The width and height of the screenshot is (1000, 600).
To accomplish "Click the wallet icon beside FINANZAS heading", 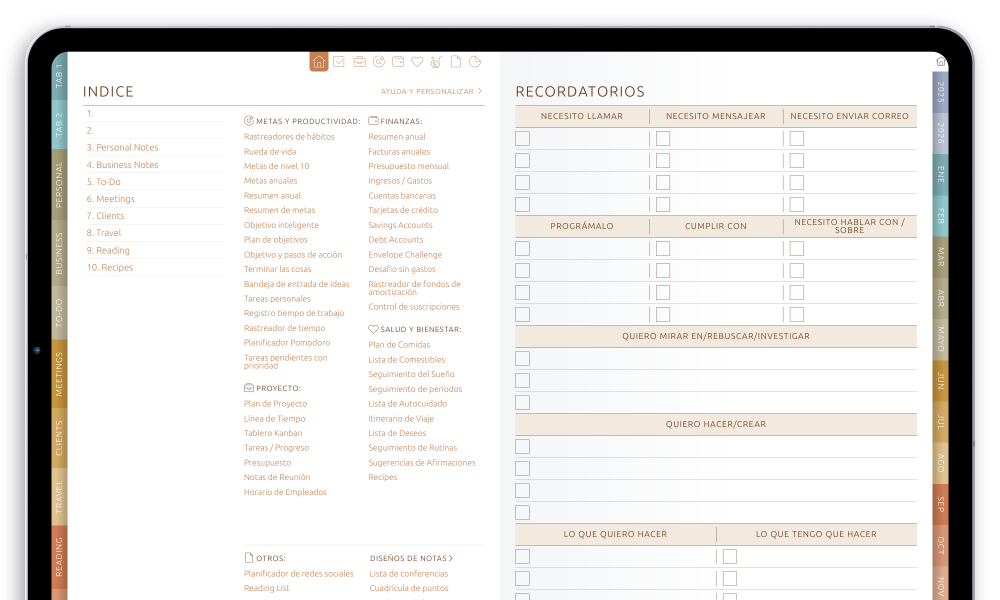I will 373,121.
